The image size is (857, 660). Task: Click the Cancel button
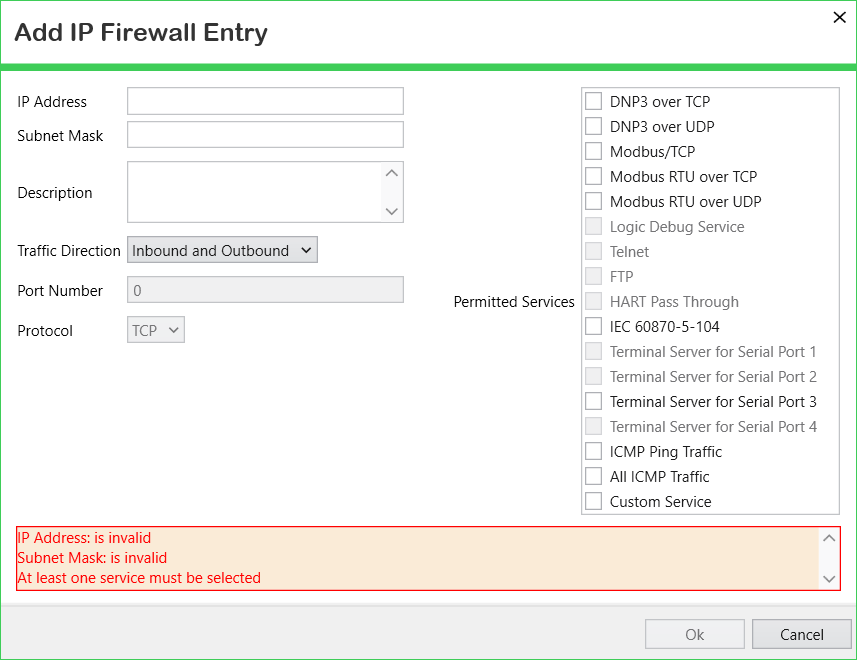tap(801, 634)
